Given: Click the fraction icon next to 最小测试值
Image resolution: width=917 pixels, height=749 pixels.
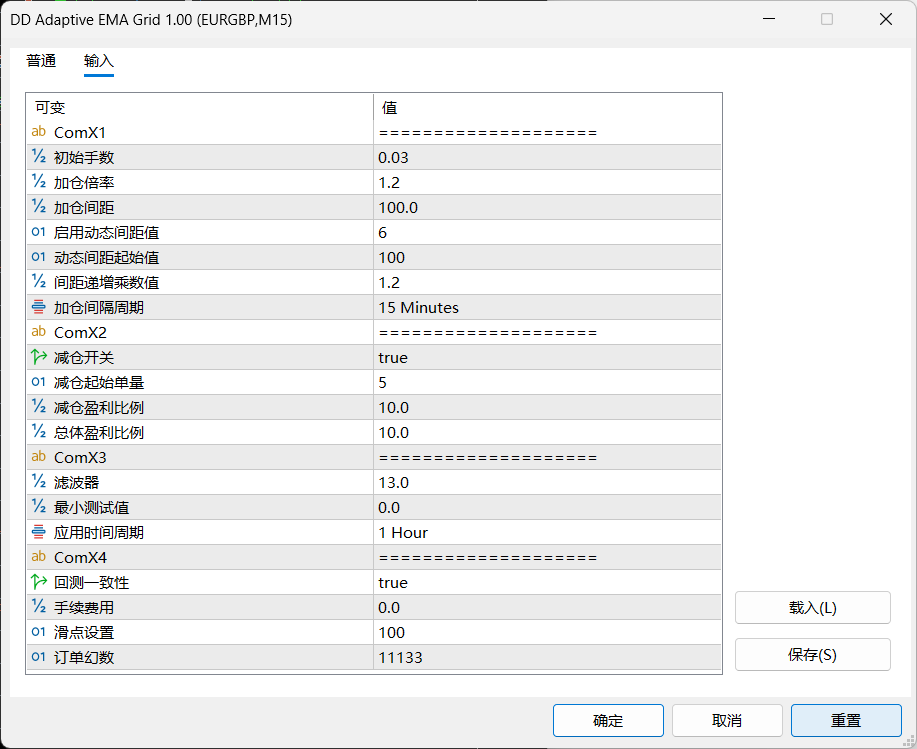Looking at the screenshot, I should (x=39, y=507).
